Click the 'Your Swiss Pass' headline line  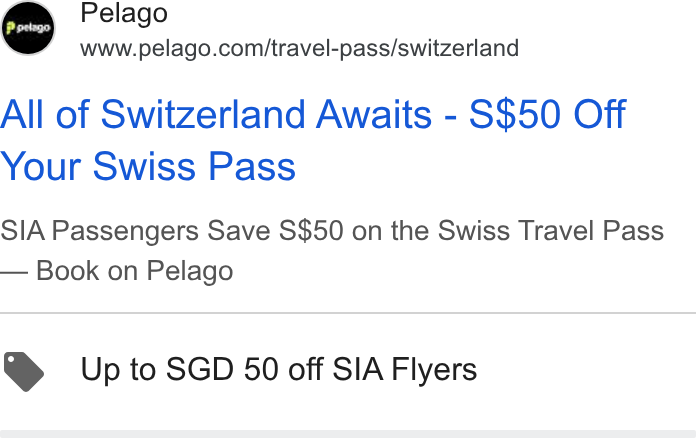coord(148,166)
